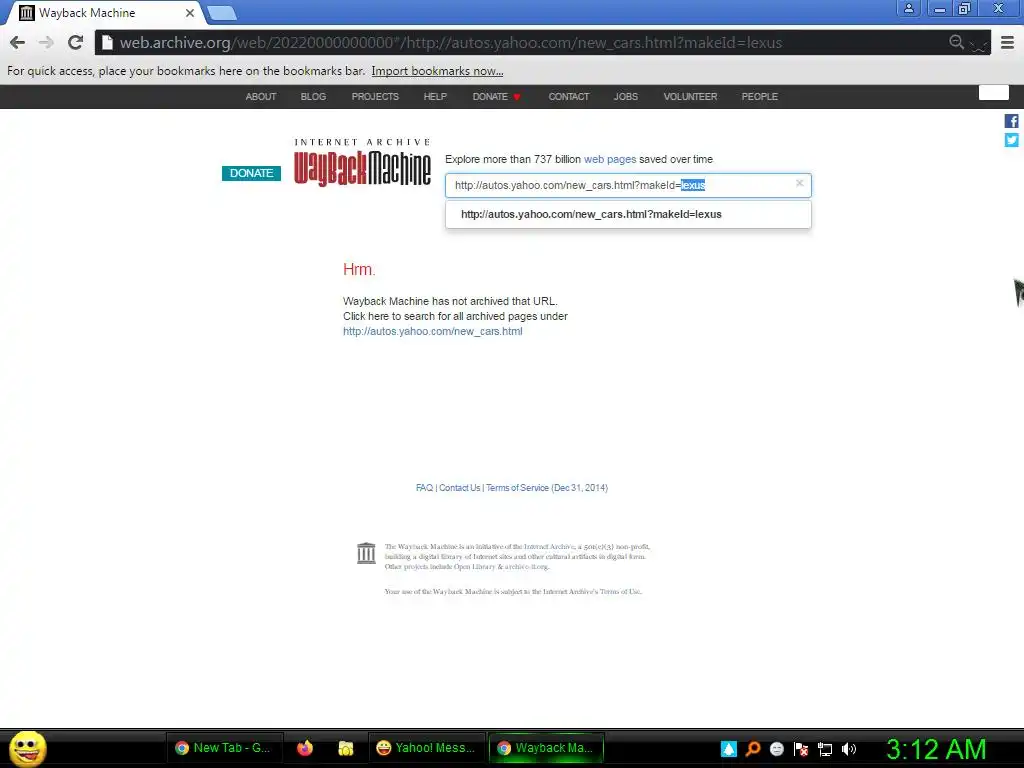
Task: Click the page icon in the address bar
Action: click(107, 42)
